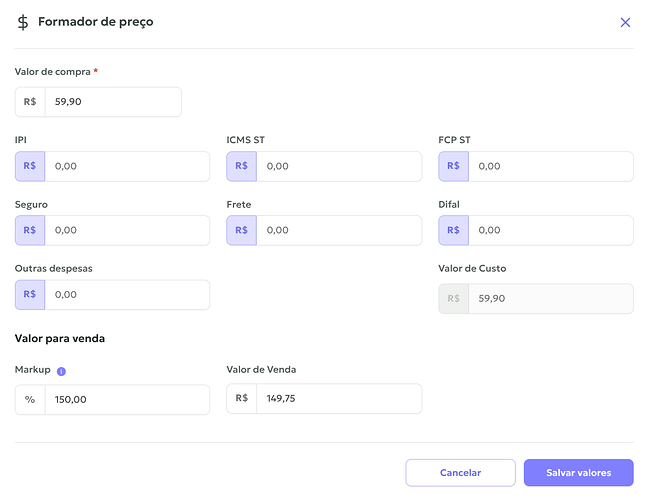Click the R$ prefix in IPI field

tap(30, 166)
